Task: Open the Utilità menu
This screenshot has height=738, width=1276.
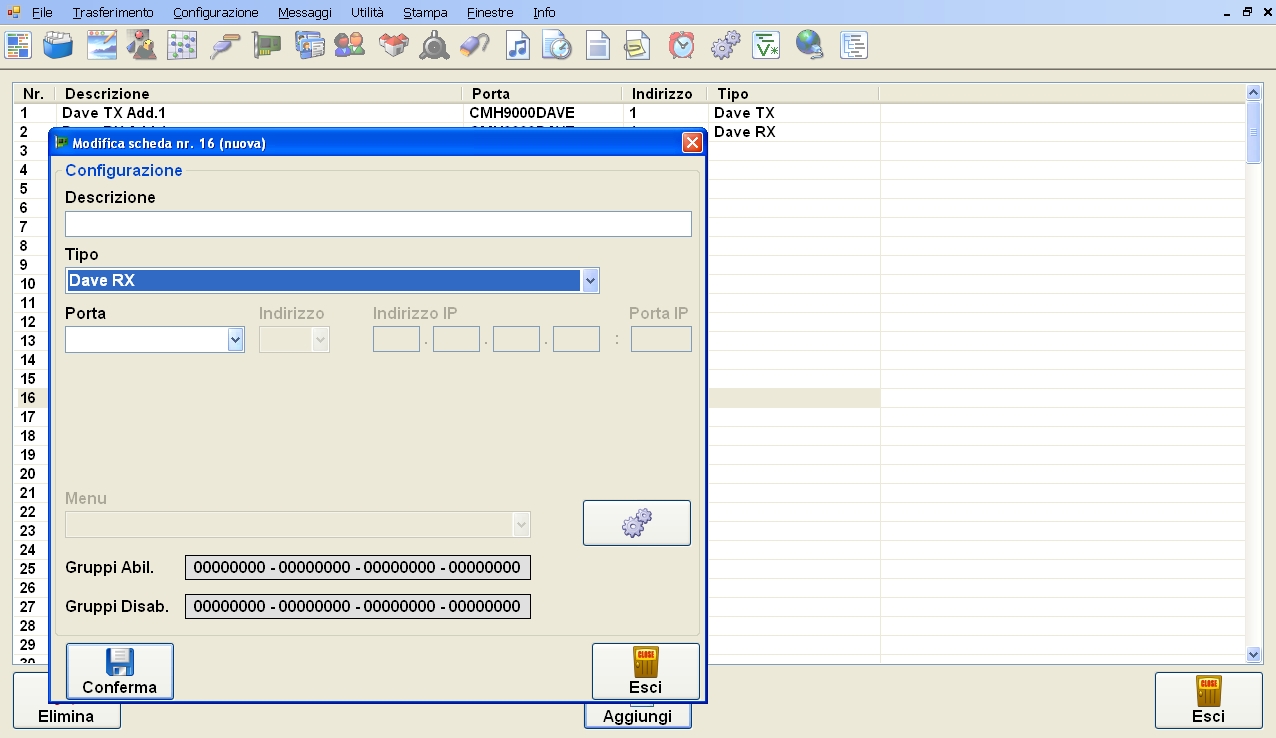Action: point(367,13)
